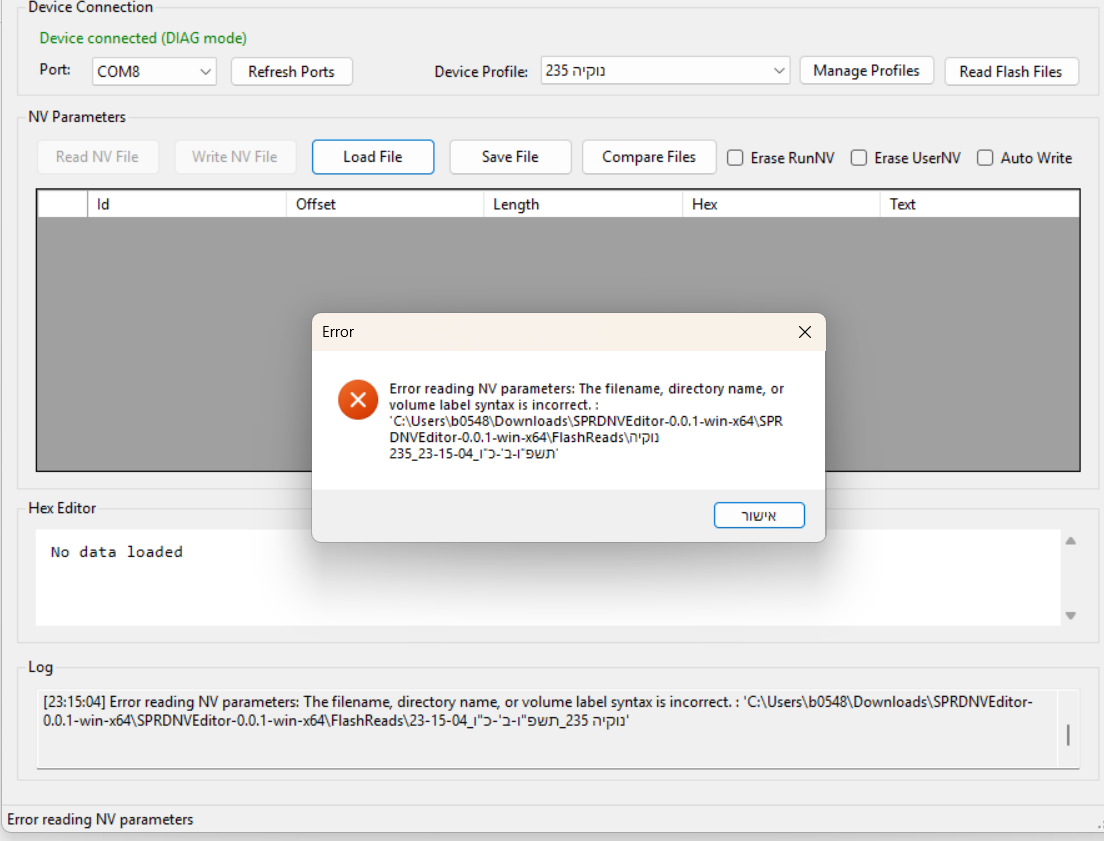Image resolution: width=1104 pixels, height=841 pixels.
Task: Click Compare Files button
Action: pyautogui.click(x=649, y=157)
